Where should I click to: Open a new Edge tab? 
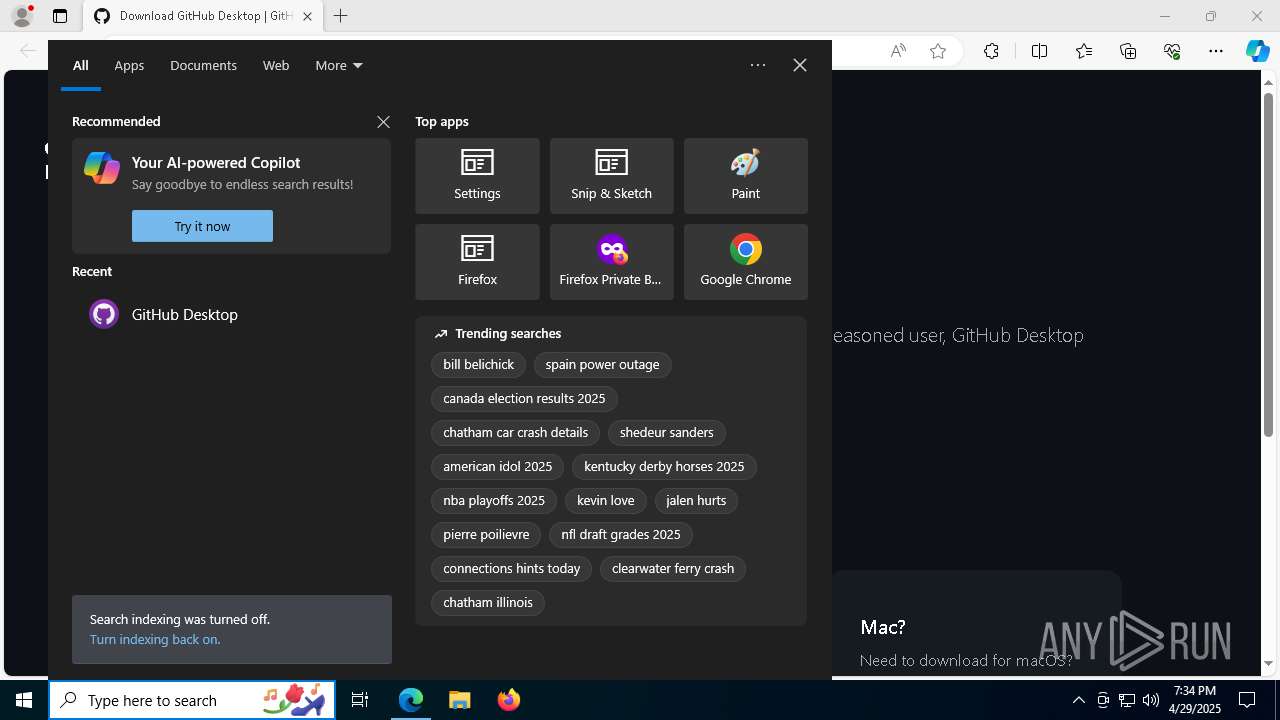pos(341,16)
